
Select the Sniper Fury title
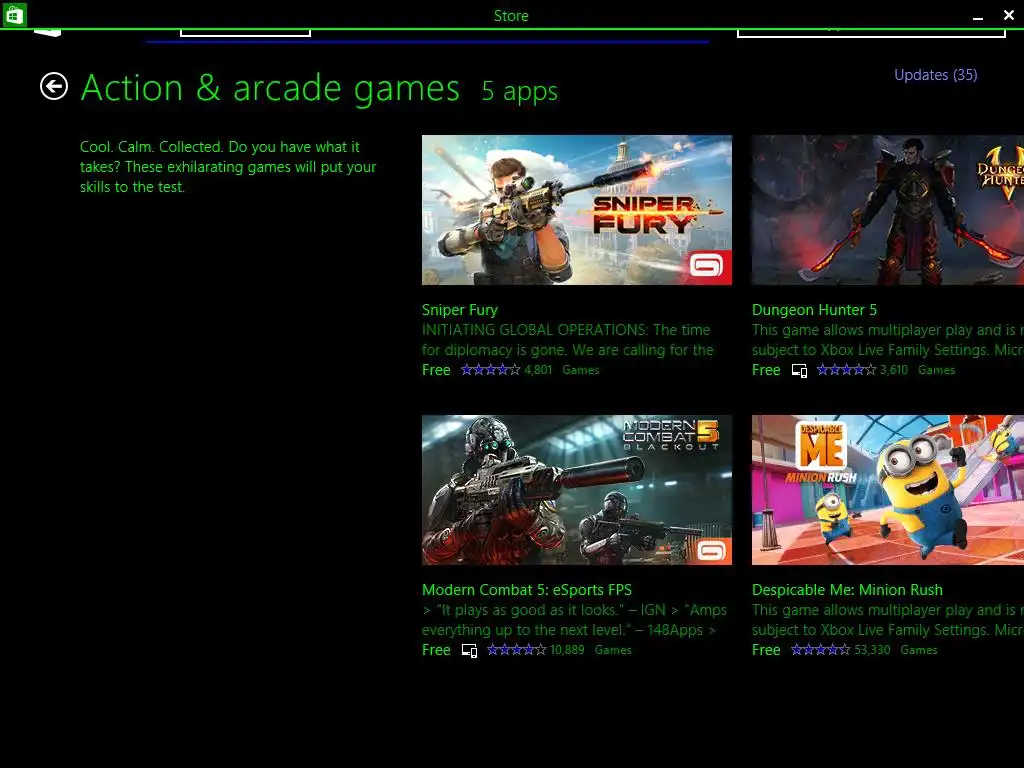pyautogui.click(x=460, y=310)
